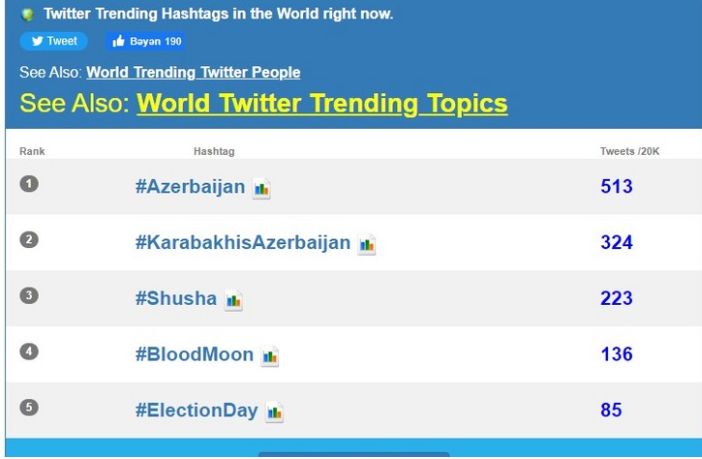This screenshot has height=459, width=702.
Task: Open chart icon beside #KarabakhisAzerbaijan
Action: pyautogui.click(x=367, y=245)
